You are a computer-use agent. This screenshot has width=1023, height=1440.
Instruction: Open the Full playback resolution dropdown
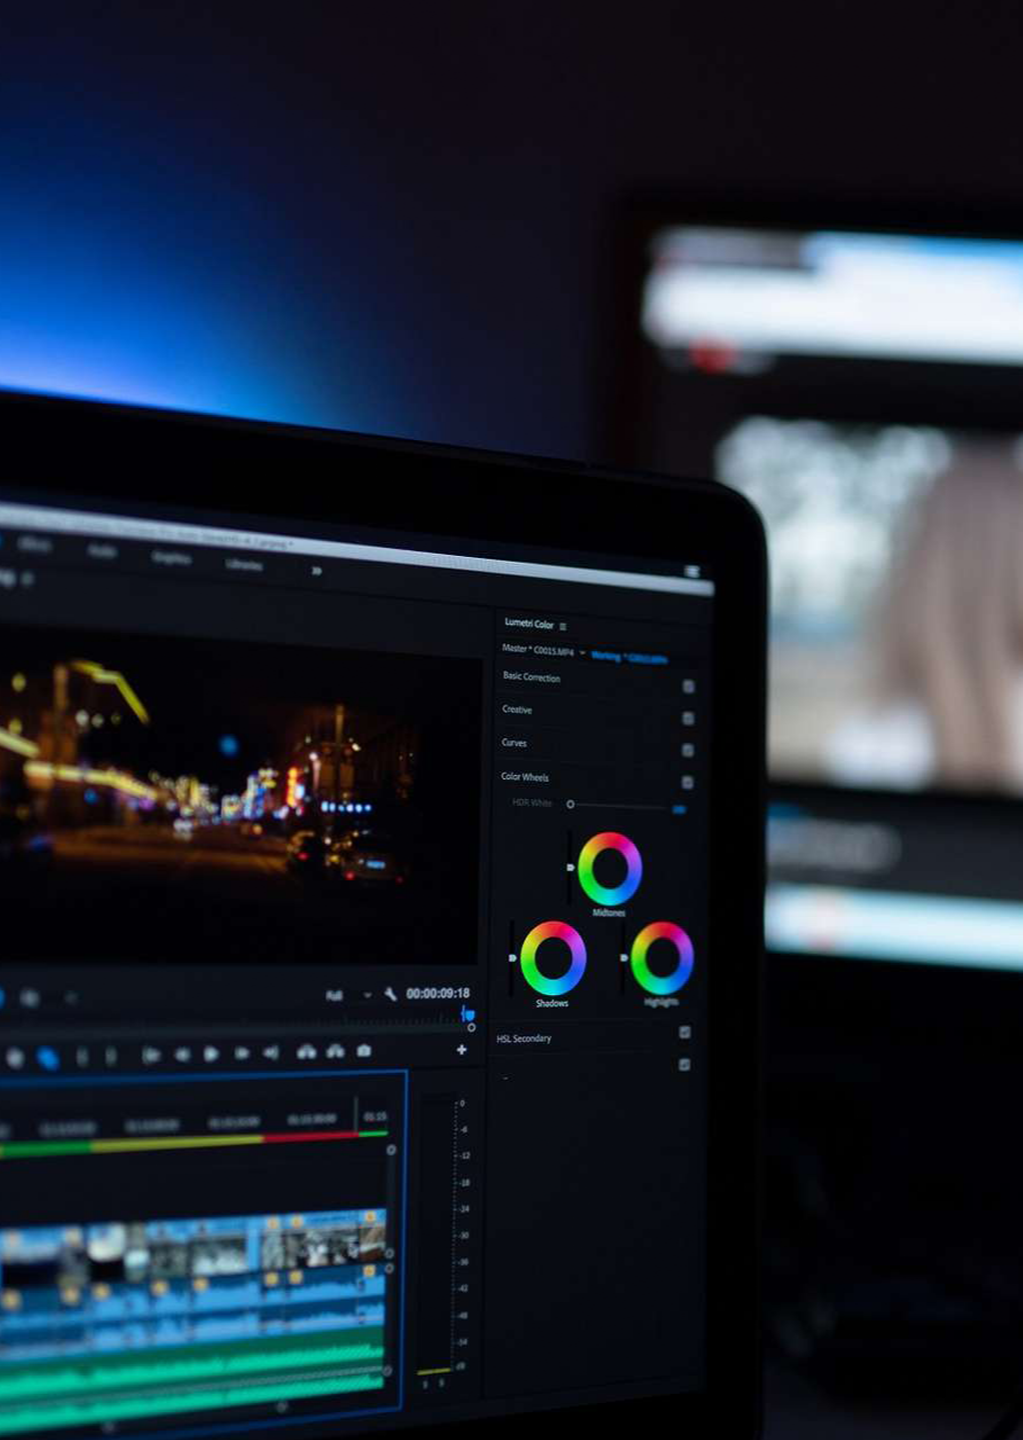(x=348, y=995)
